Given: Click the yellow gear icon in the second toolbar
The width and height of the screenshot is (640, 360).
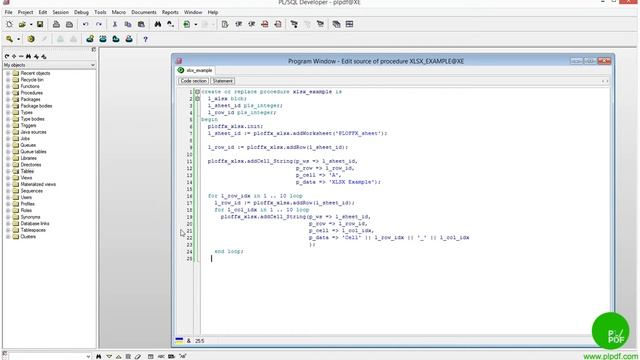Looking at the screenshot, I should click(31, 39).
